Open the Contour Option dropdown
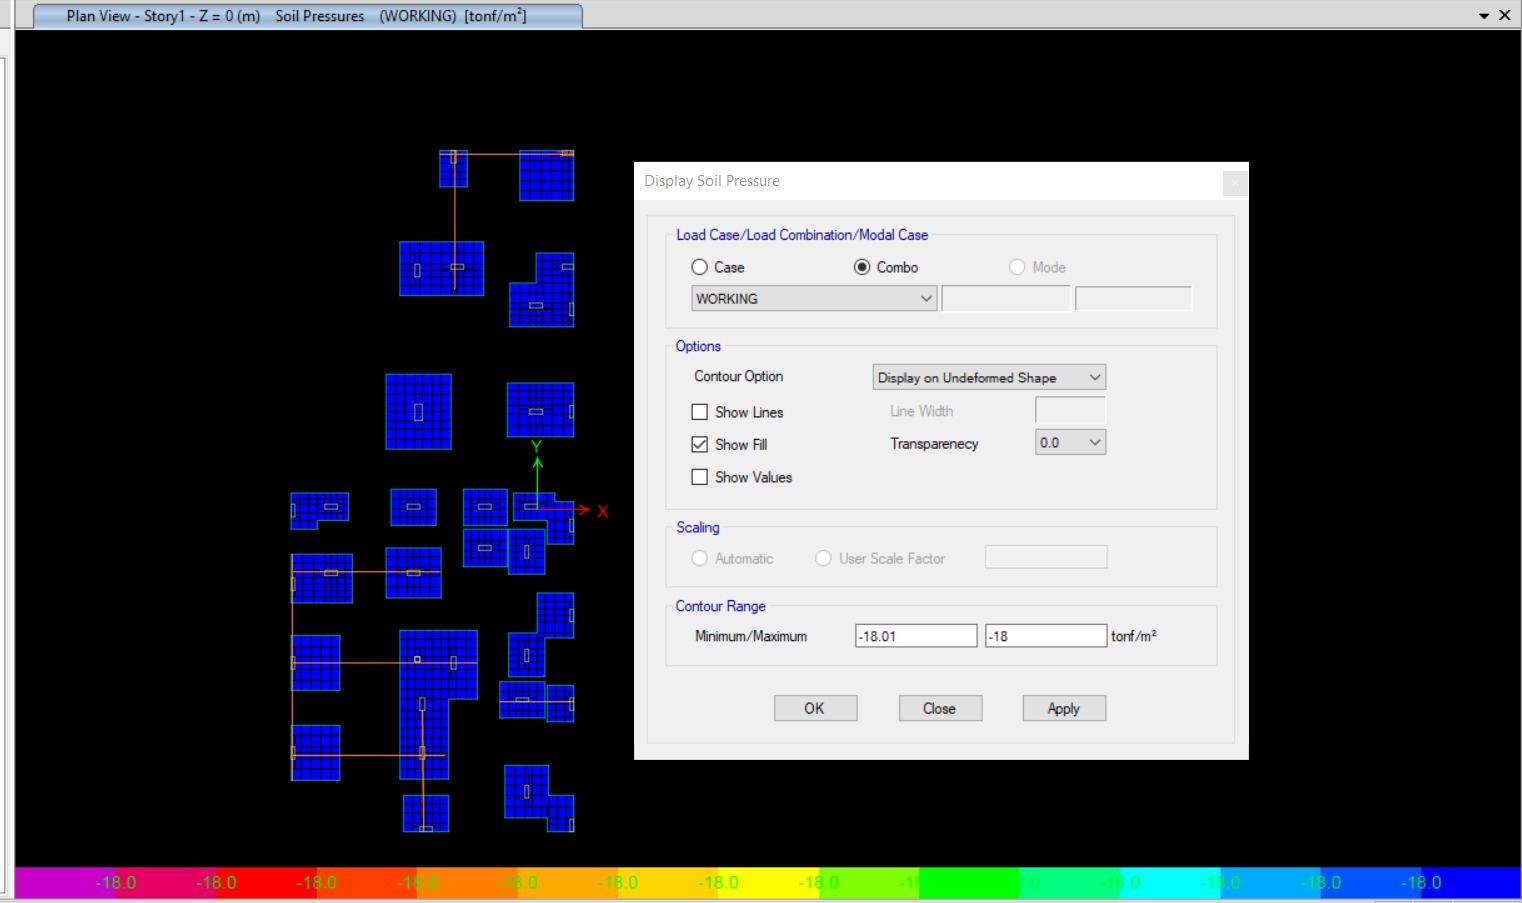 tap(989, 377)
